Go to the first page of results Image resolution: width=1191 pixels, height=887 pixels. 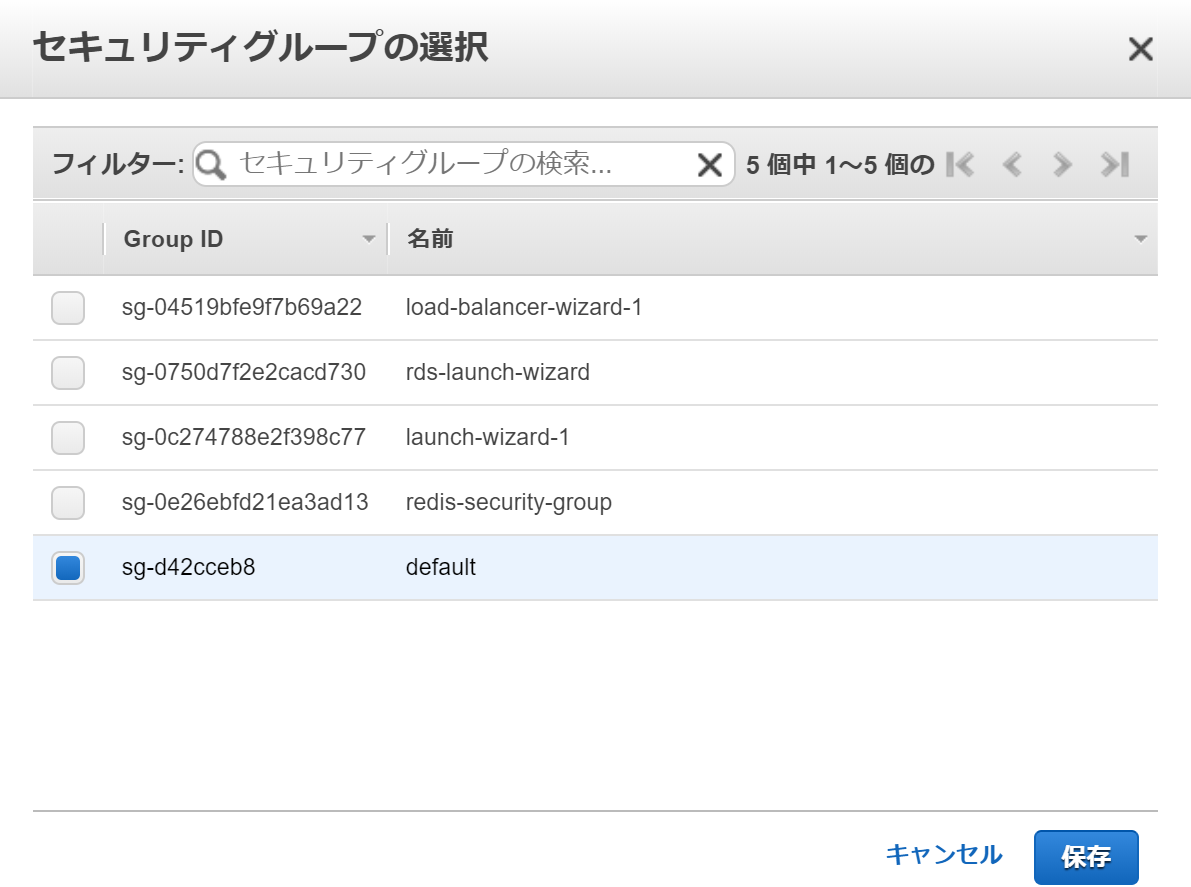pyautogui.click(x=959, y=165)
